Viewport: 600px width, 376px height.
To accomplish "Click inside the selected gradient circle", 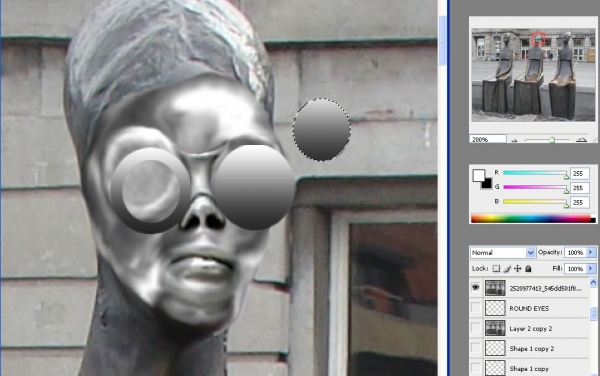I will [x=322, y=129].
